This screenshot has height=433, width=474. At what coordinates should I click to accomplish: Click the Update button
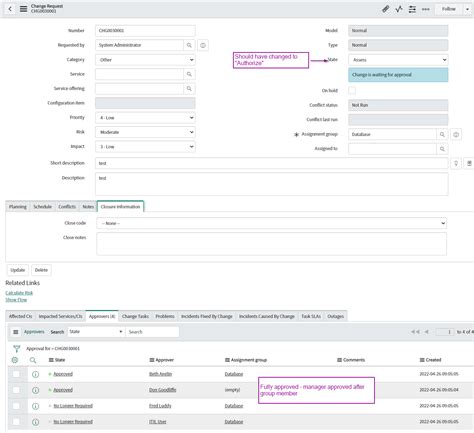click(x=18, y=270)
